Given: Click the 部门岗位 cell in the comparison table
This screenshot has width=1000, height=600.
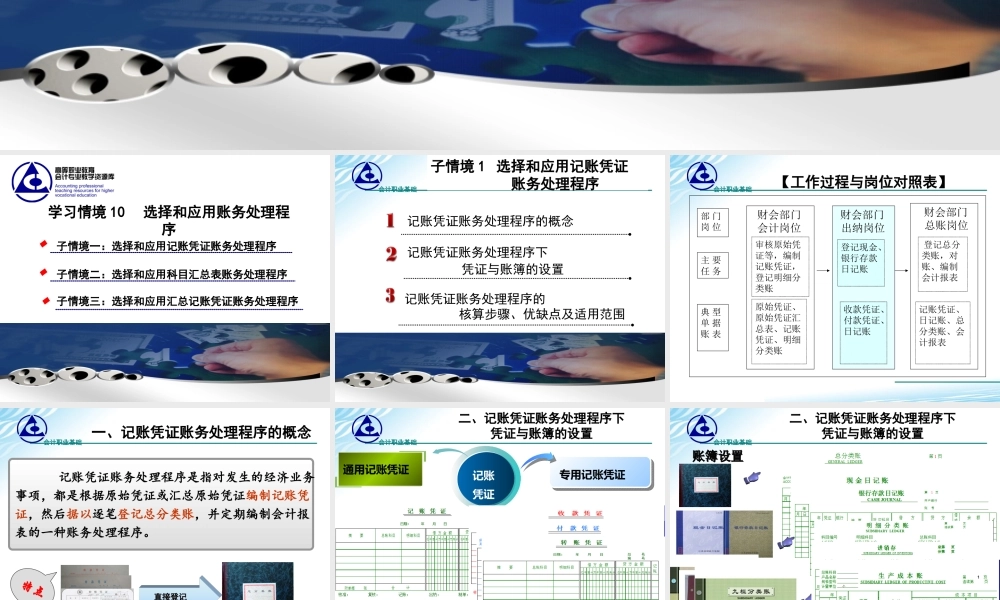Looking at the screenshot, I should click(713, 219).
